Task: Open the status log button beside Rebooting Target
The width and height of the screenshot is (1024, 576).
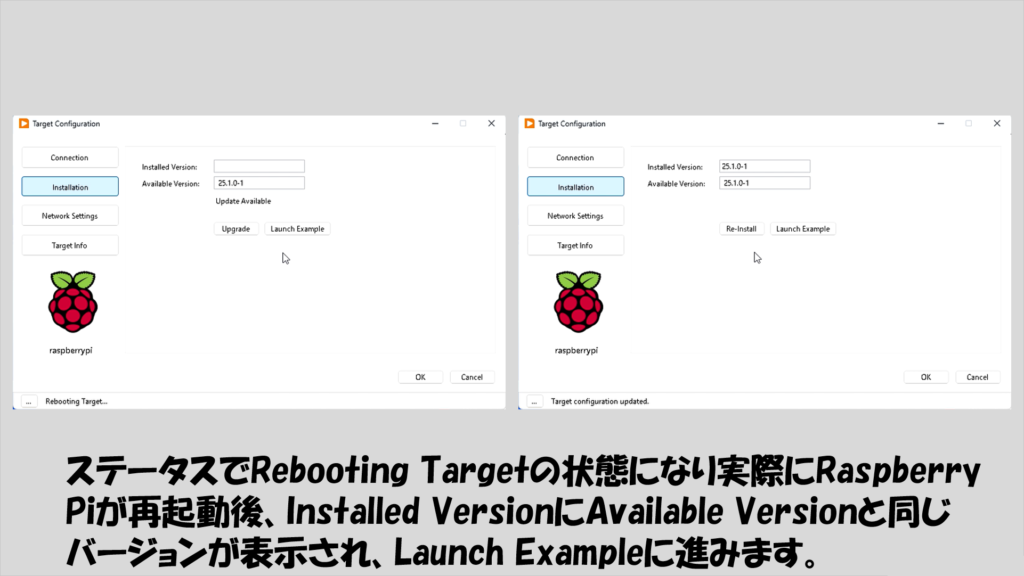Action: (x=29, y=401)
